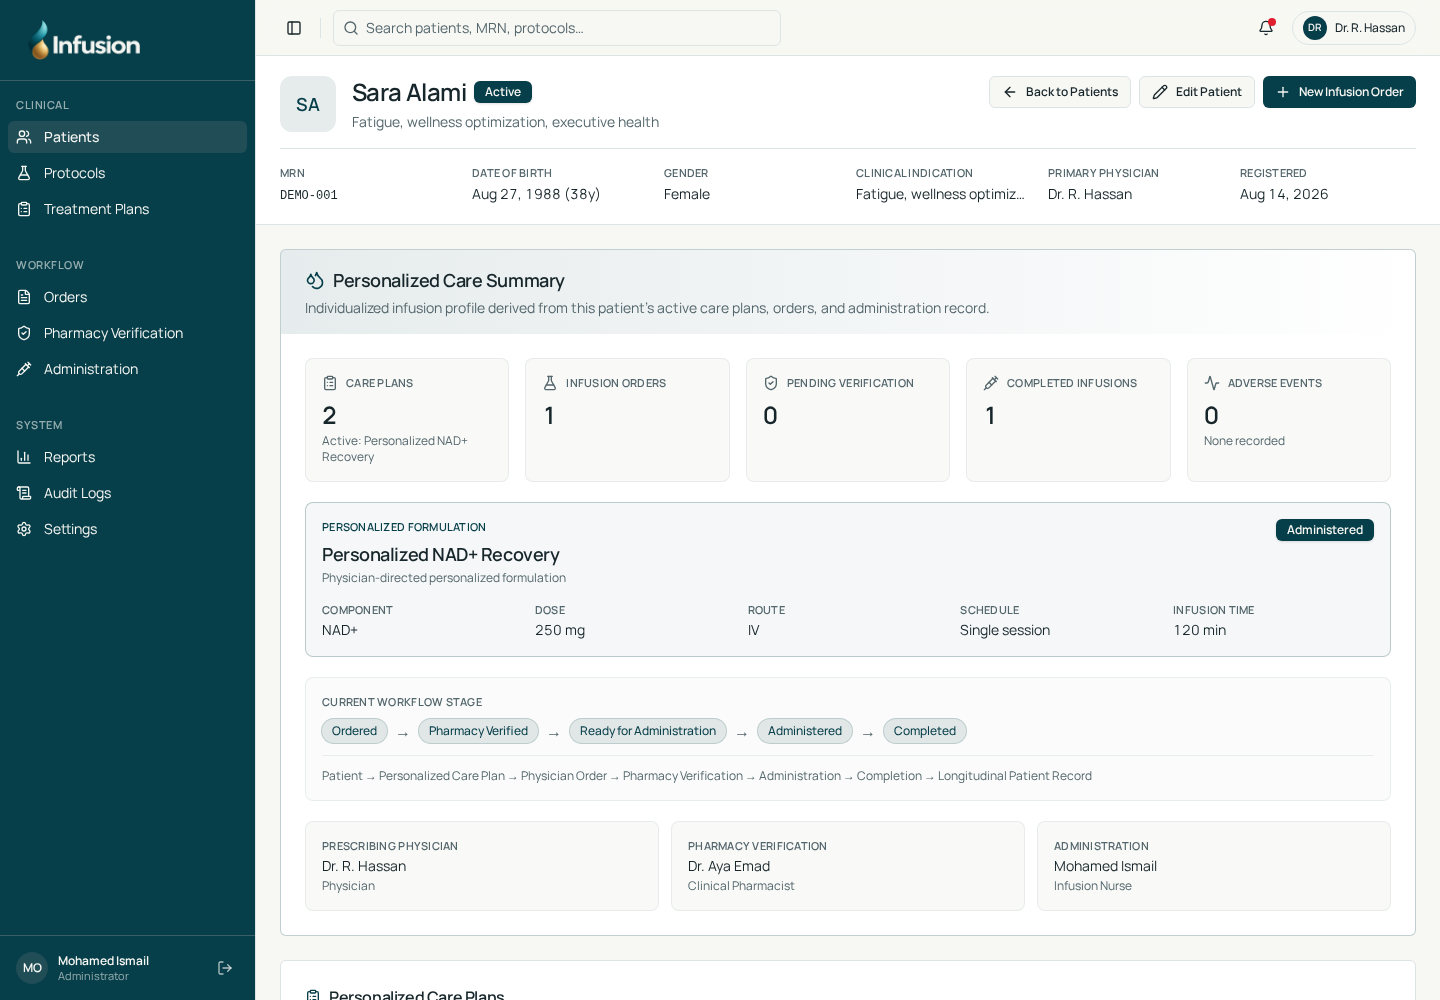
Task: Select the Ordered workflow stage
Action: [x=354, y=731]
